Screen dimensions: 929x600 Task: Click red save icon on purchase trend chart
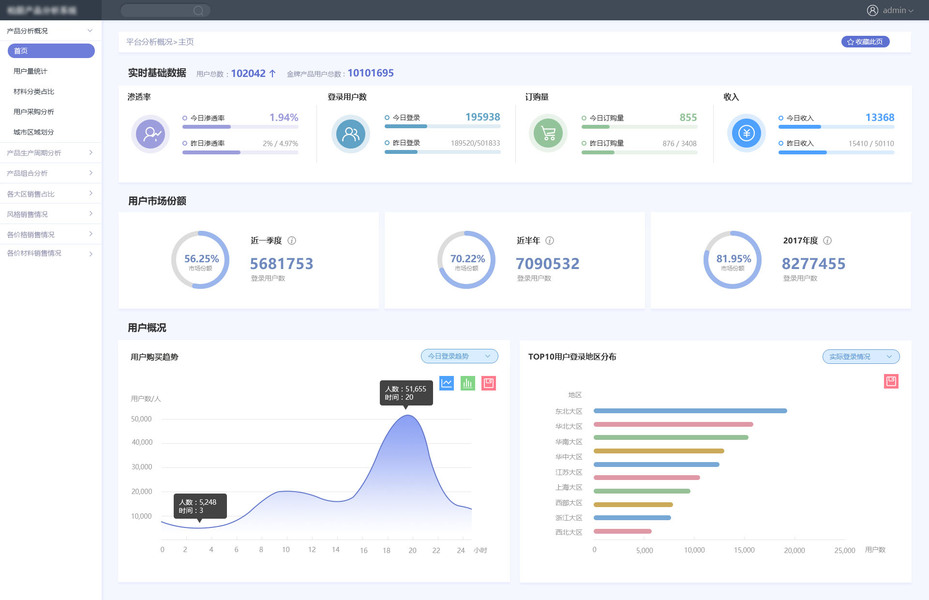pos(489,383)
